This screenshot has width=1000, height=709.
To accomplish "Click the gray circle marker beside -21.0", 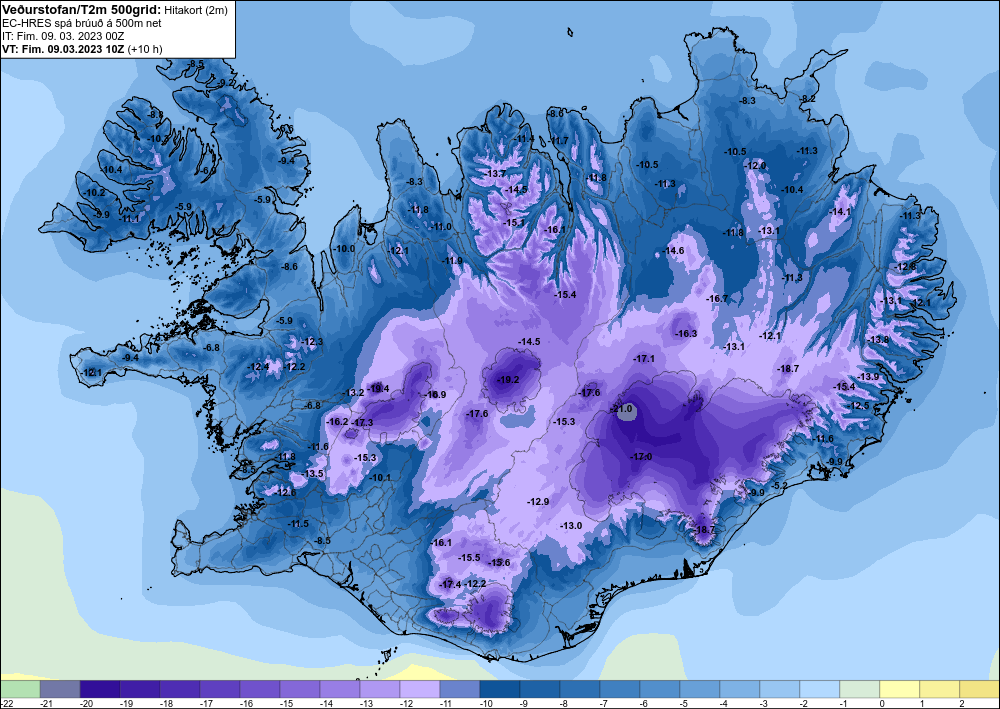I will (628, 411).
